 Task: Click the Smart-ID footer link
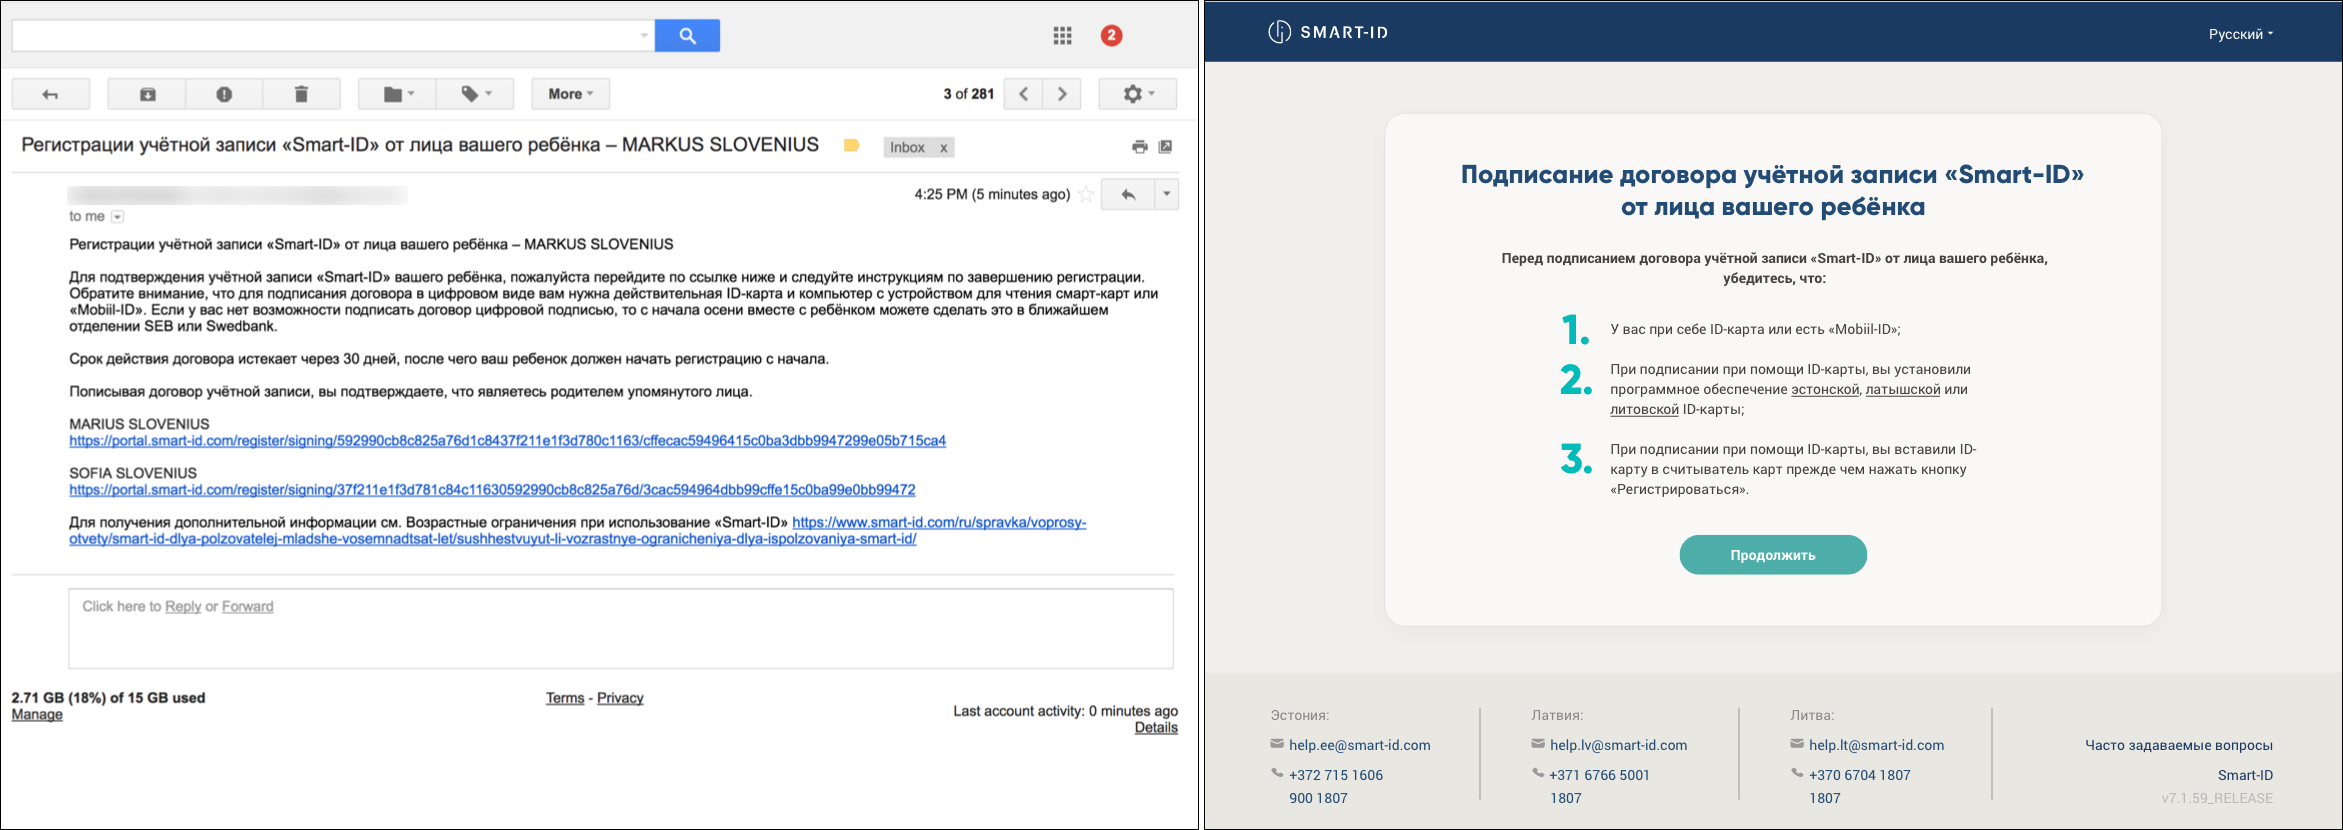pos(2245,775)
